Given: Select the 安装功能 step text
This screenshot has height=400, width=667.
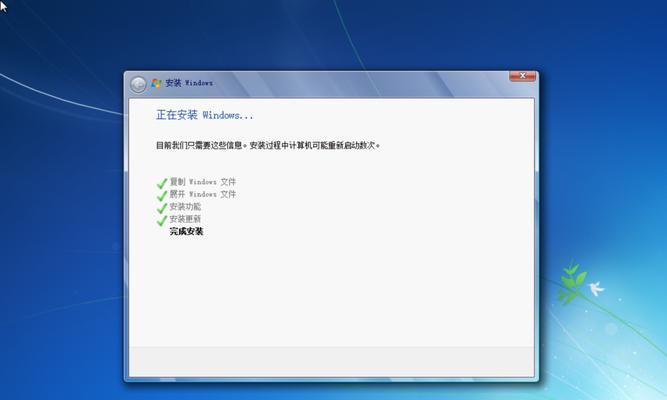Looking at the screenshot, I should [185, 206].
